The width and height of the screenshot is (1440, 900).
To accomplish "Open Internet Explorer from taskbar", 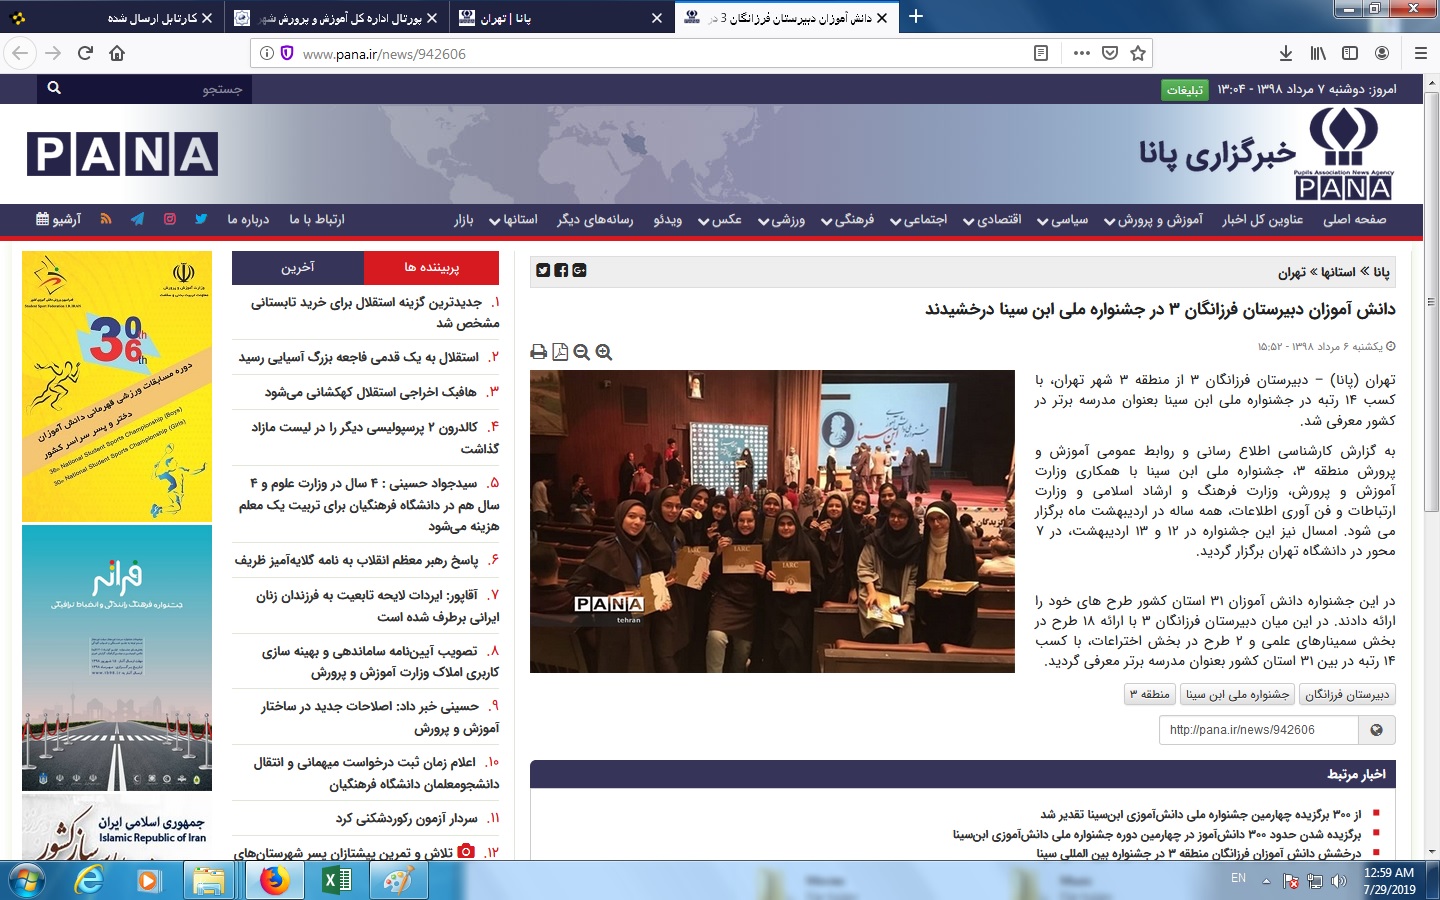I will (x=89, y=880).
